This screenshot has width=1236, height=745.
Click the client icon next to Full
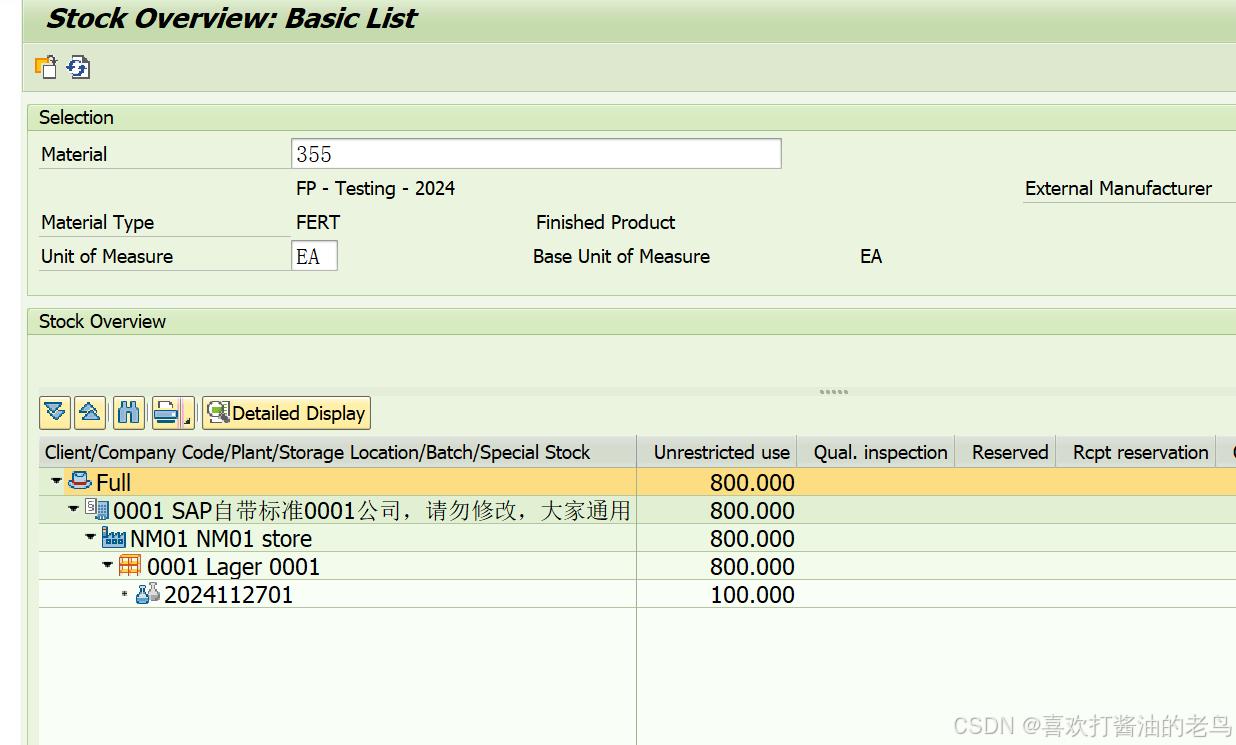point(79,481)
